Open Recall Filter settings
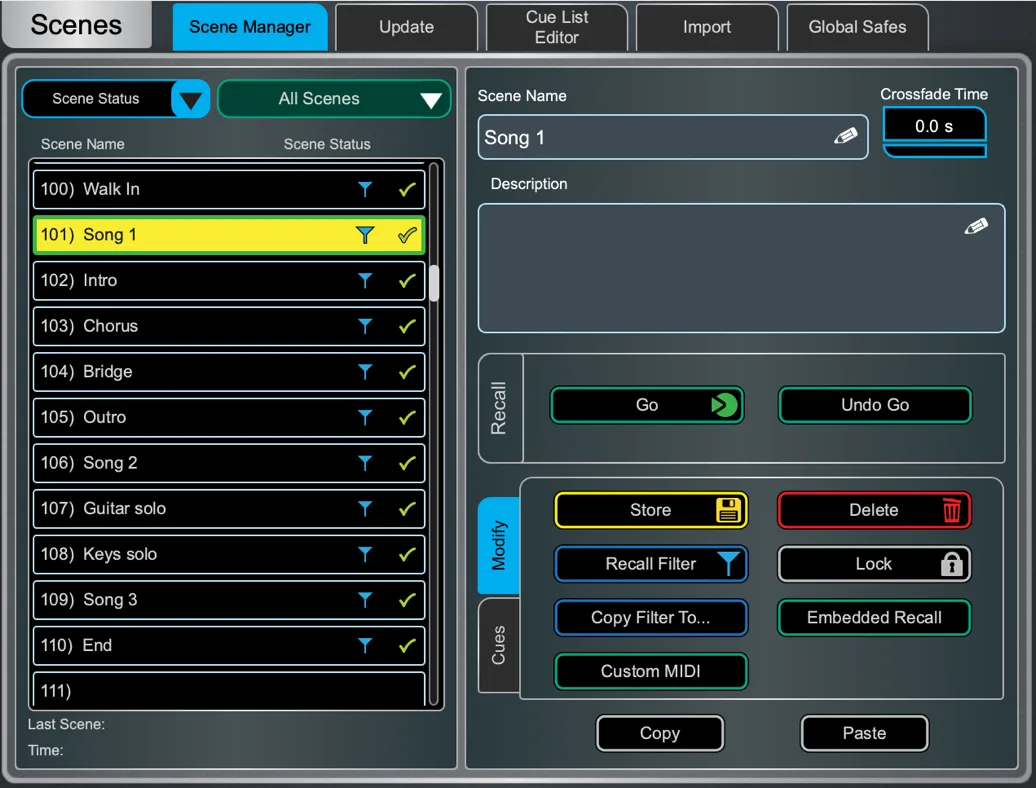This screenshot has height=788, width=1036. pos(651,563)
